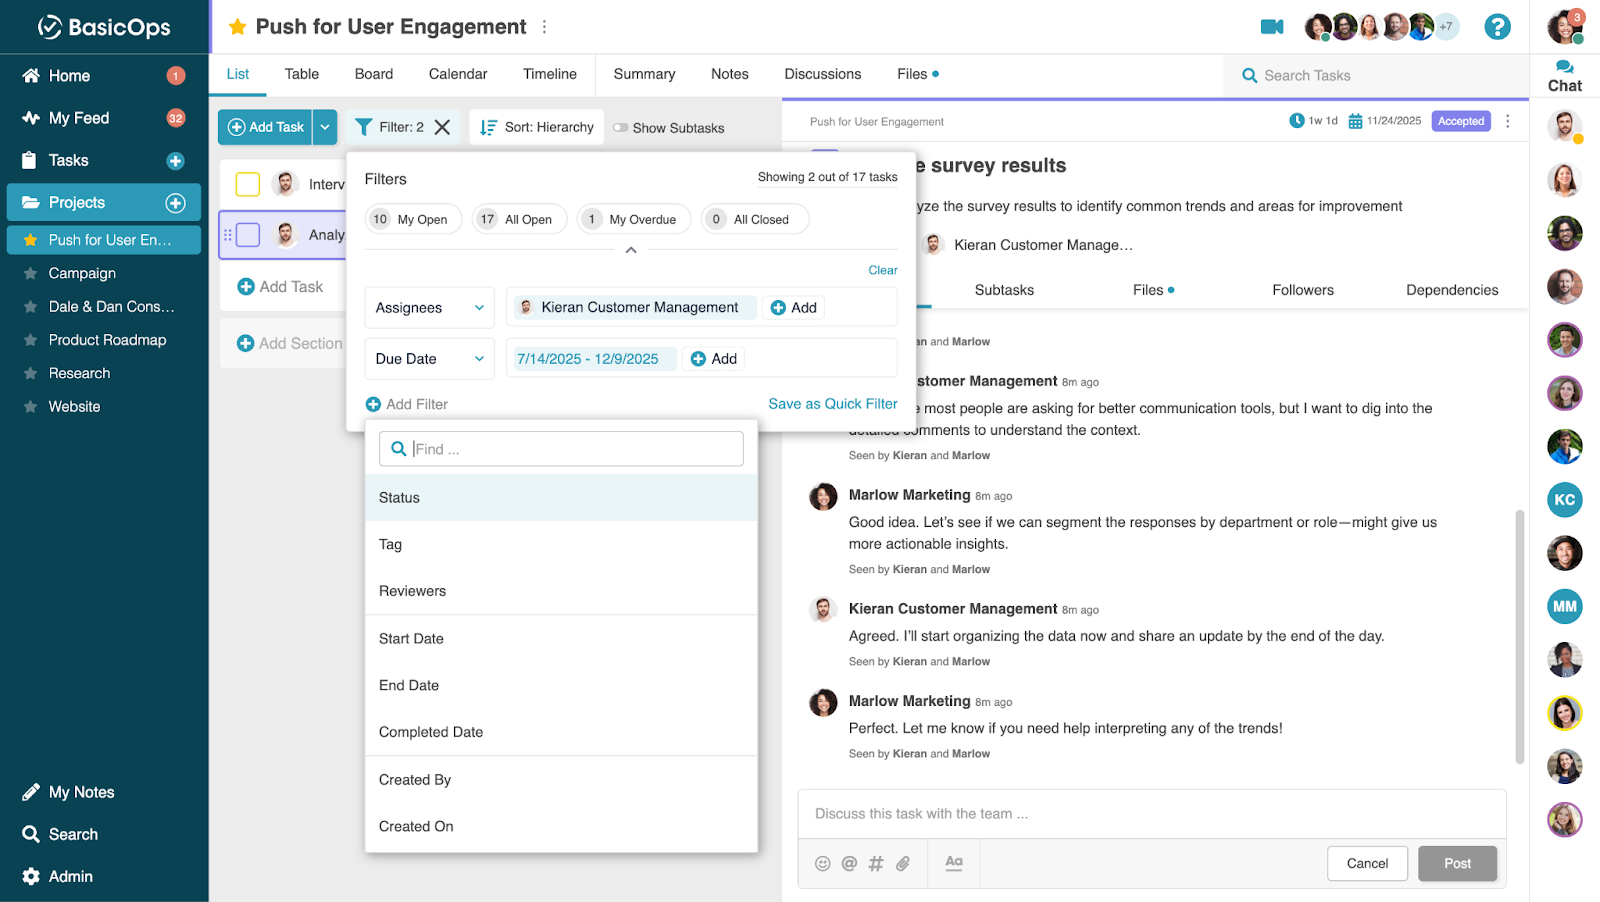Click the plus icon next to Projects

click(x=175, y=203)
